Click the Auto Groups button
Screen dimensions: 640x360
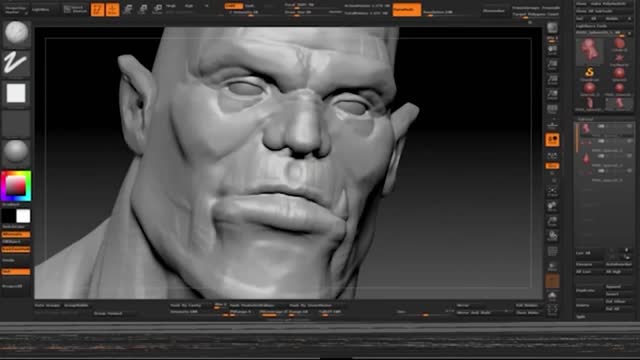click(x=46, y=305)
